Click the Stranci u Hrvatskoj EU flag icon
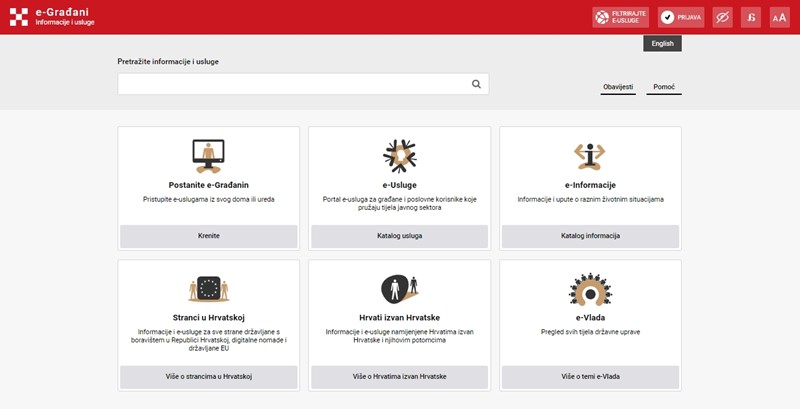 click(x=208, y=289)
